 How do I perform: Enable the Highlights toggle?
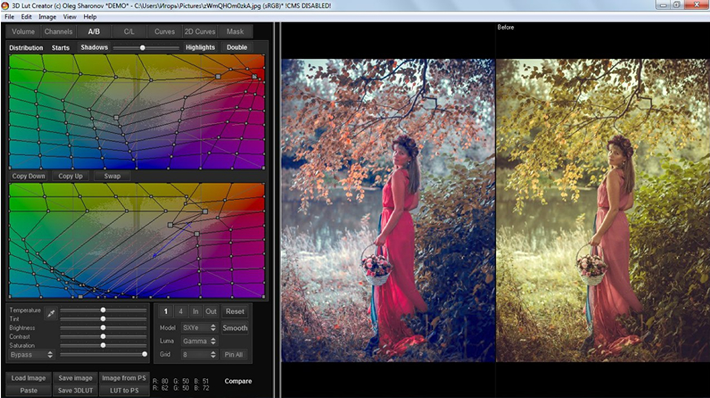200,47
